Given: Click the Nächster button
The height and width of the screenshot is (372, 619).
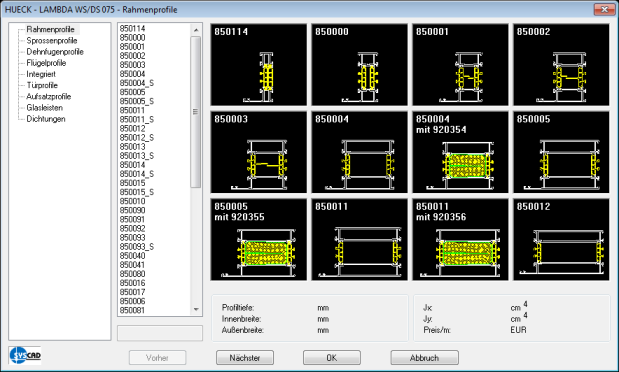Looking at the screenshot, I should coord(245,358).
